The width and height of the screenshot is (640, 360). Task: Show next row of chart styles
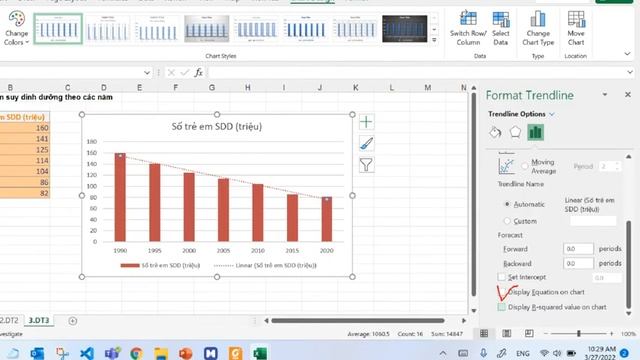click(x=434, y=29)
